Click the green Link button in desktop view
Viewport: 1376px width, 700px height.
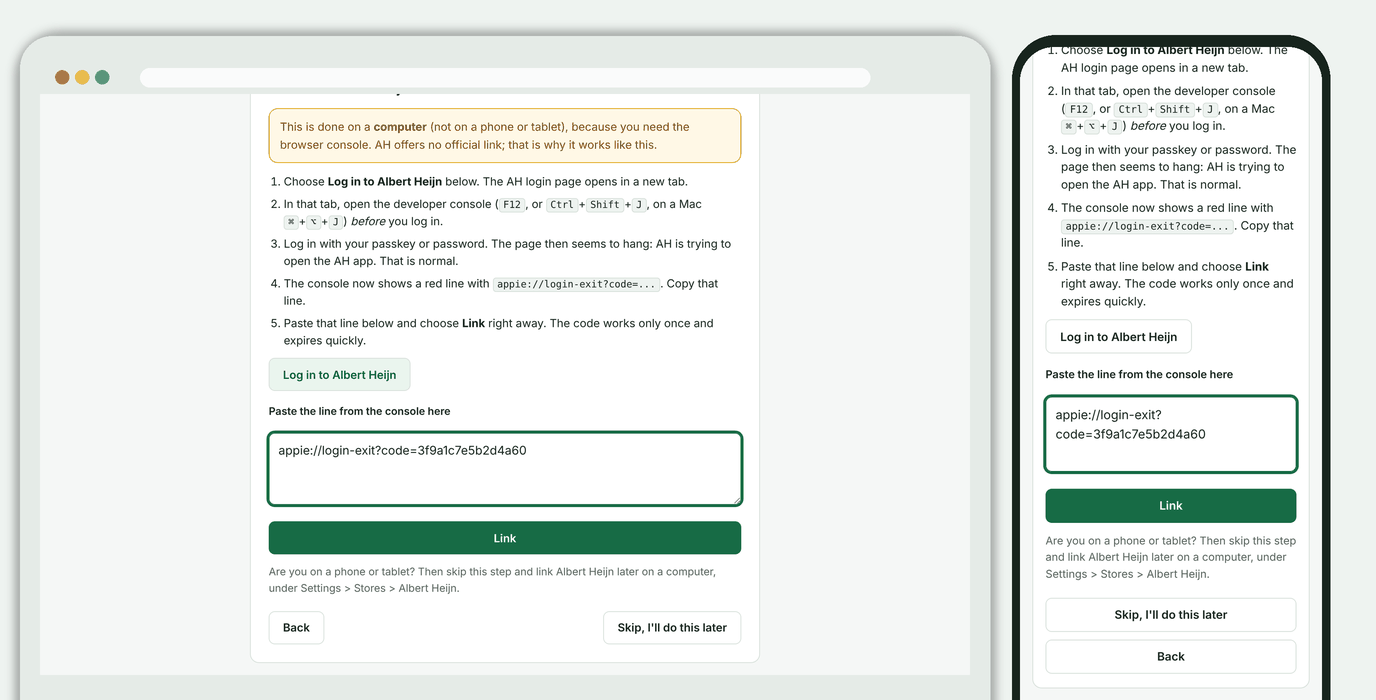(505, 538)
